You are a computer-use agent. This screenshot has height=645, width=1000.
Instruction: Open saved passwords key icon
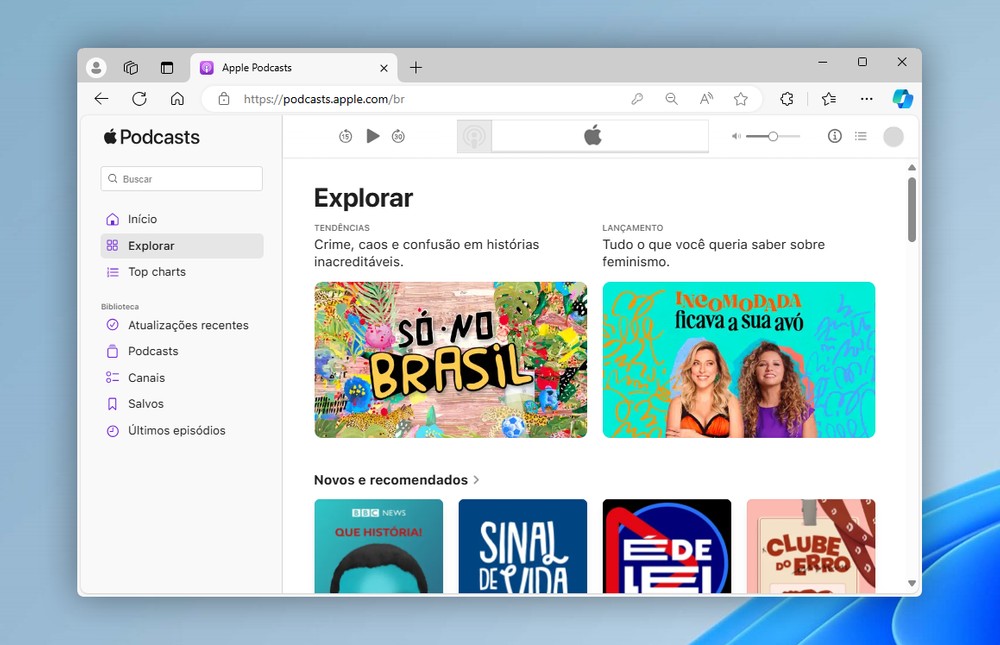pyautogui.click(x=637, y=99)
